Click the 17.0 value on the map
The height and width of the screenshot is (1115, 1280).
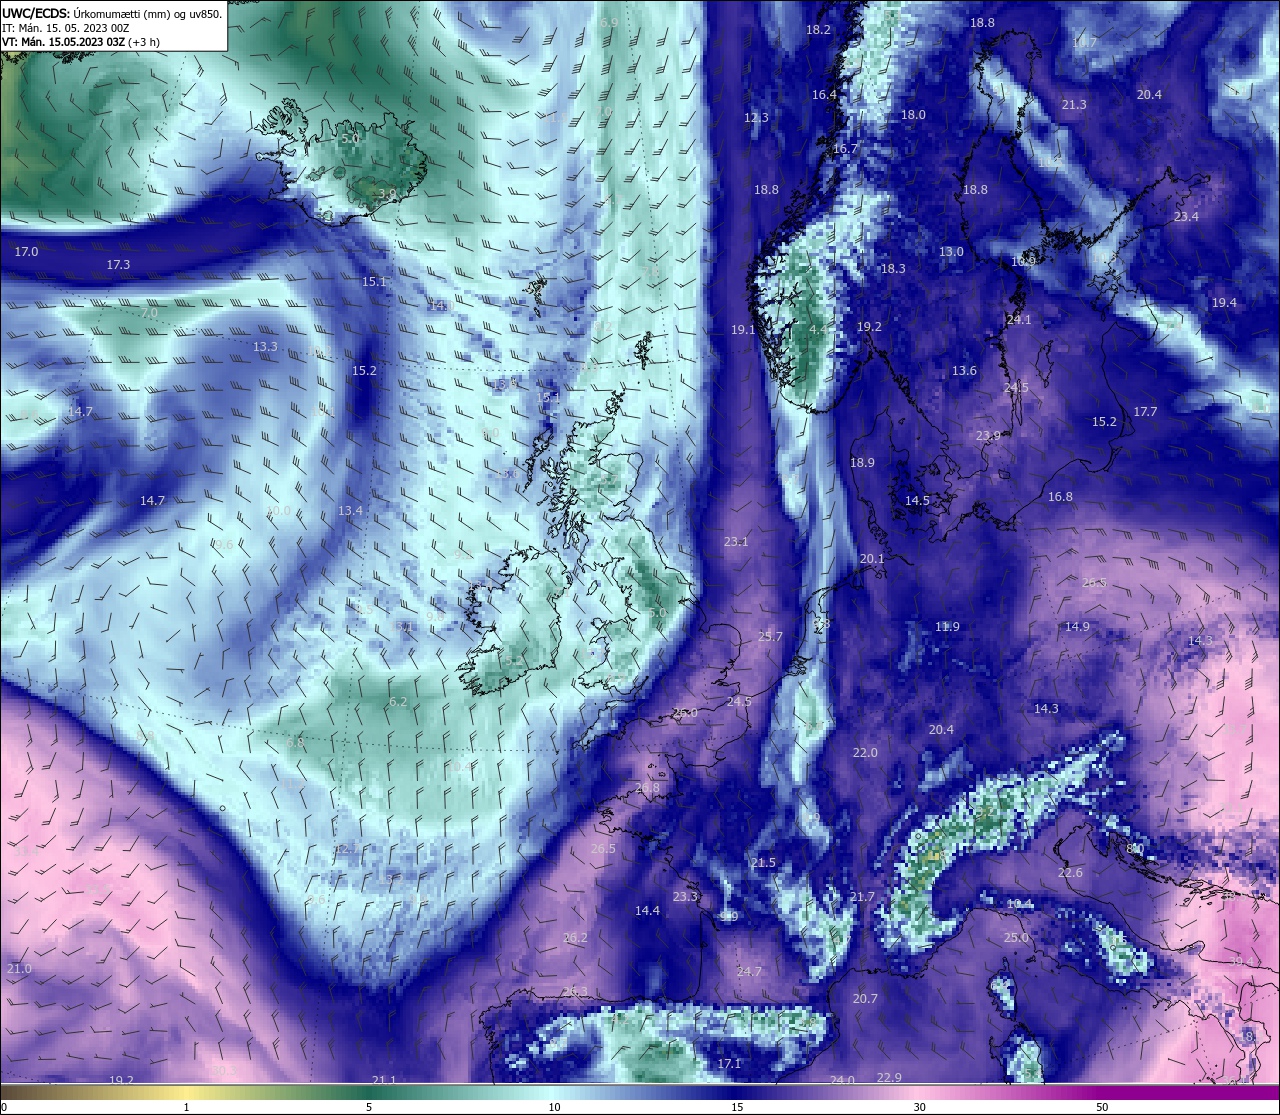[x=27, y=252]
